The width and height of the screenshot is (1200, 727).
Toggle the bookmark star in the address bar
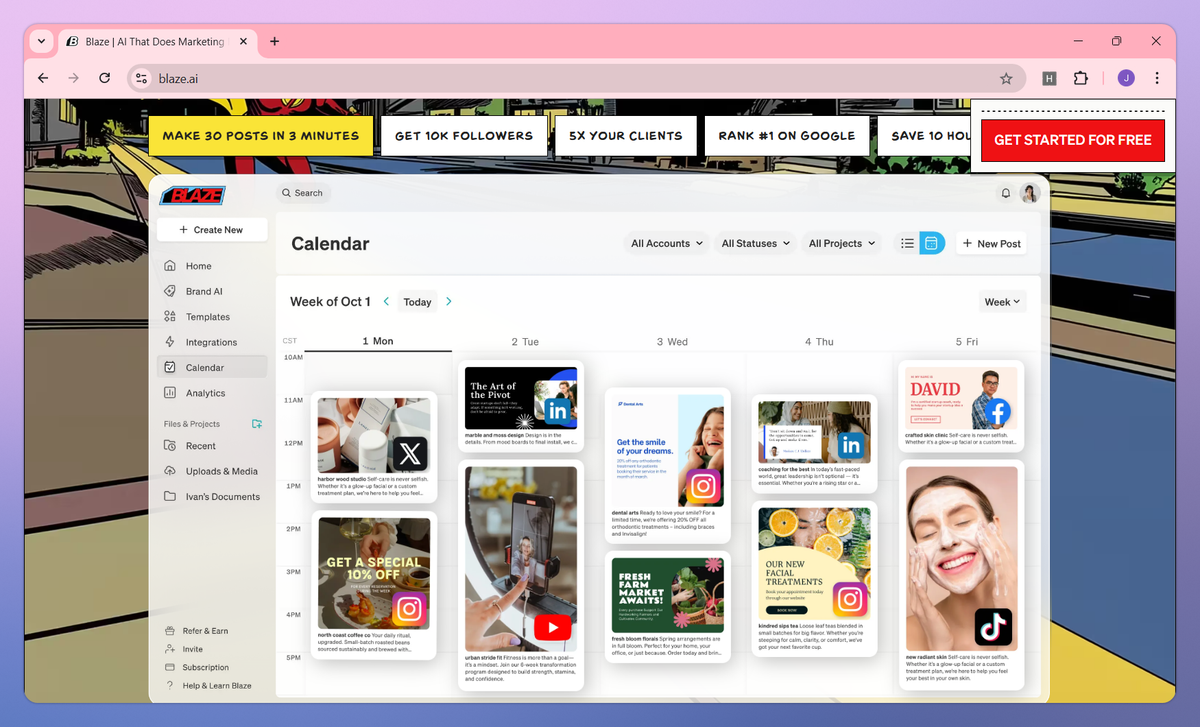[x=1007, y=78]
